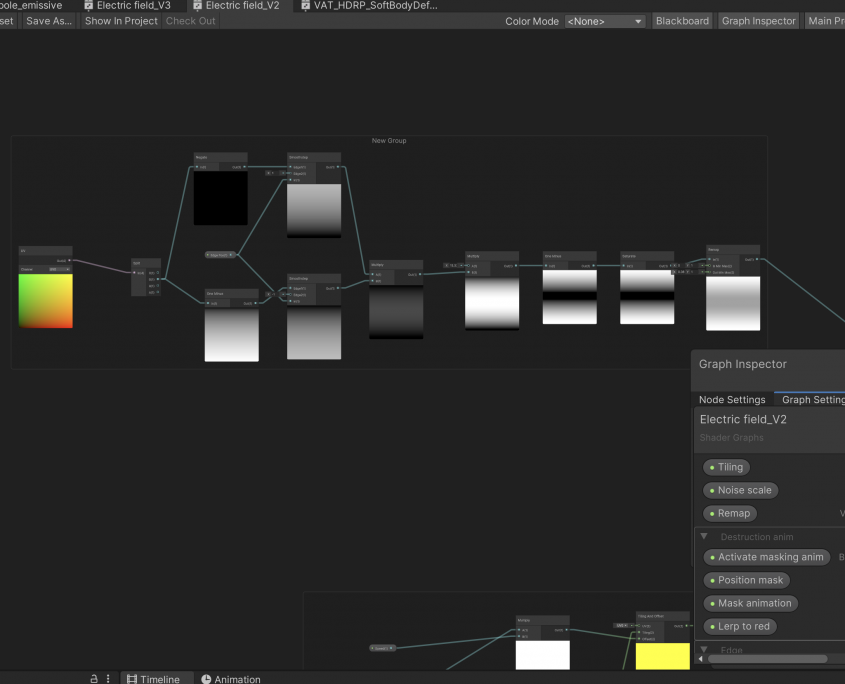Click the scrollbar left arrow in Blackboard
845x684 pixels.
click(701, 658)
